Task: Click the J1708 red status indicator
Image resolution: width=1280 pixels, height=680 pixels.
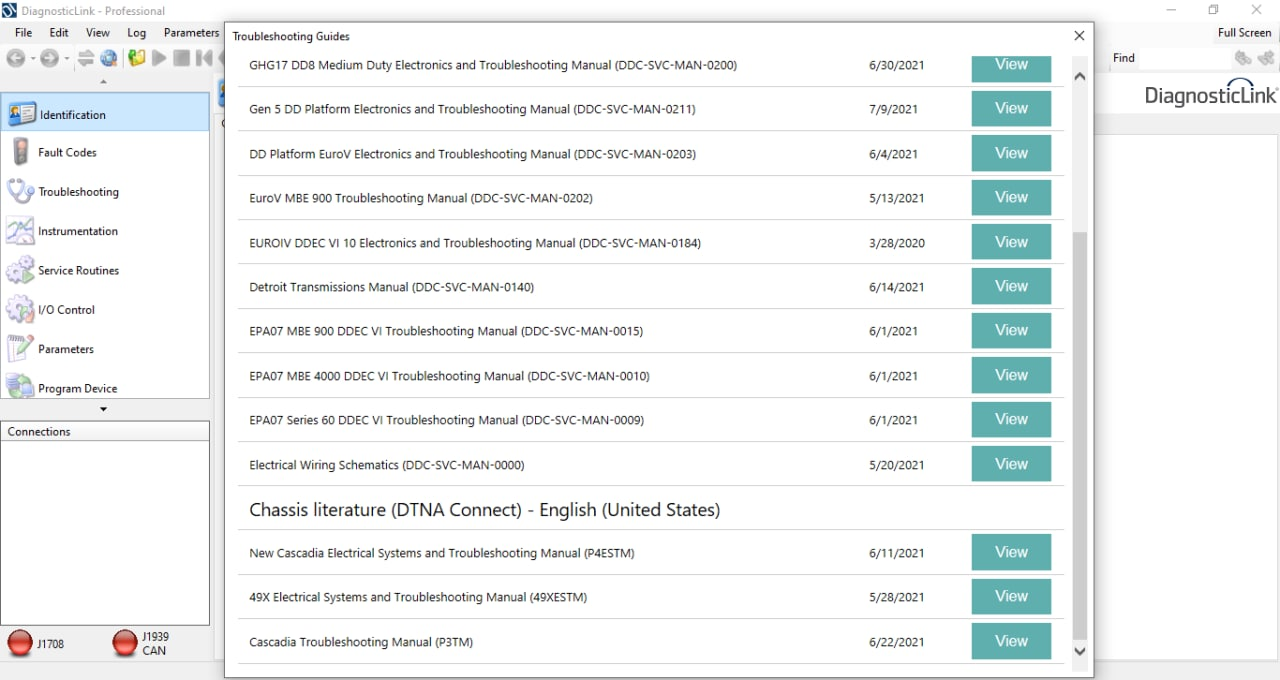Action: point(20,643)
